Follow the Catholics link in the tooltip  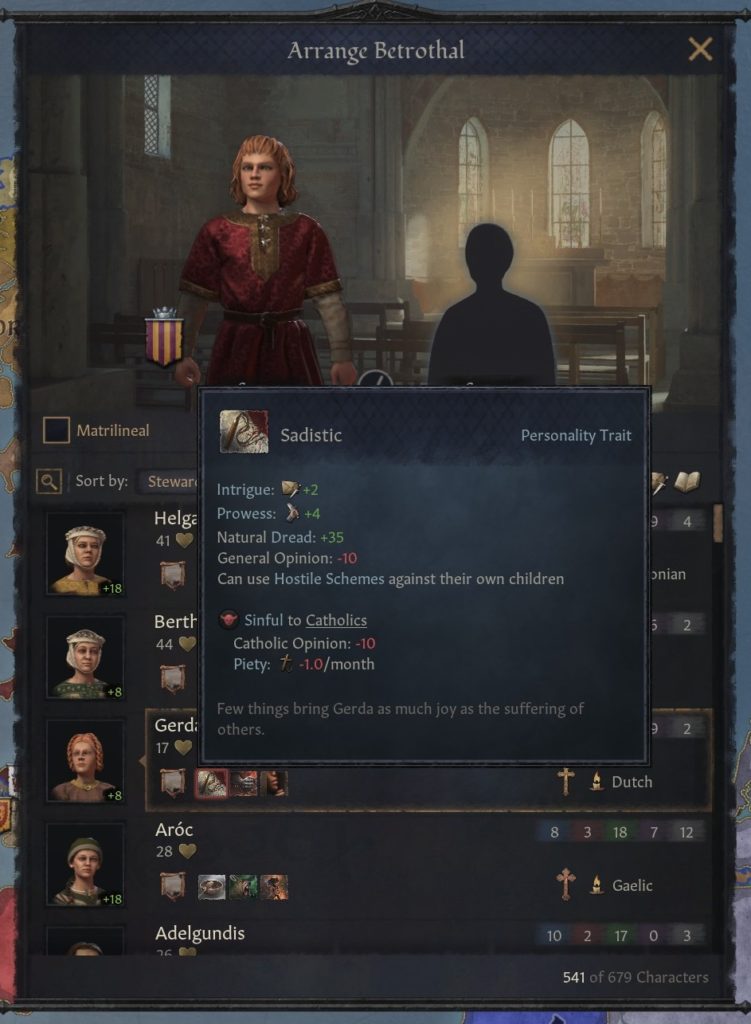click(336, 620)
